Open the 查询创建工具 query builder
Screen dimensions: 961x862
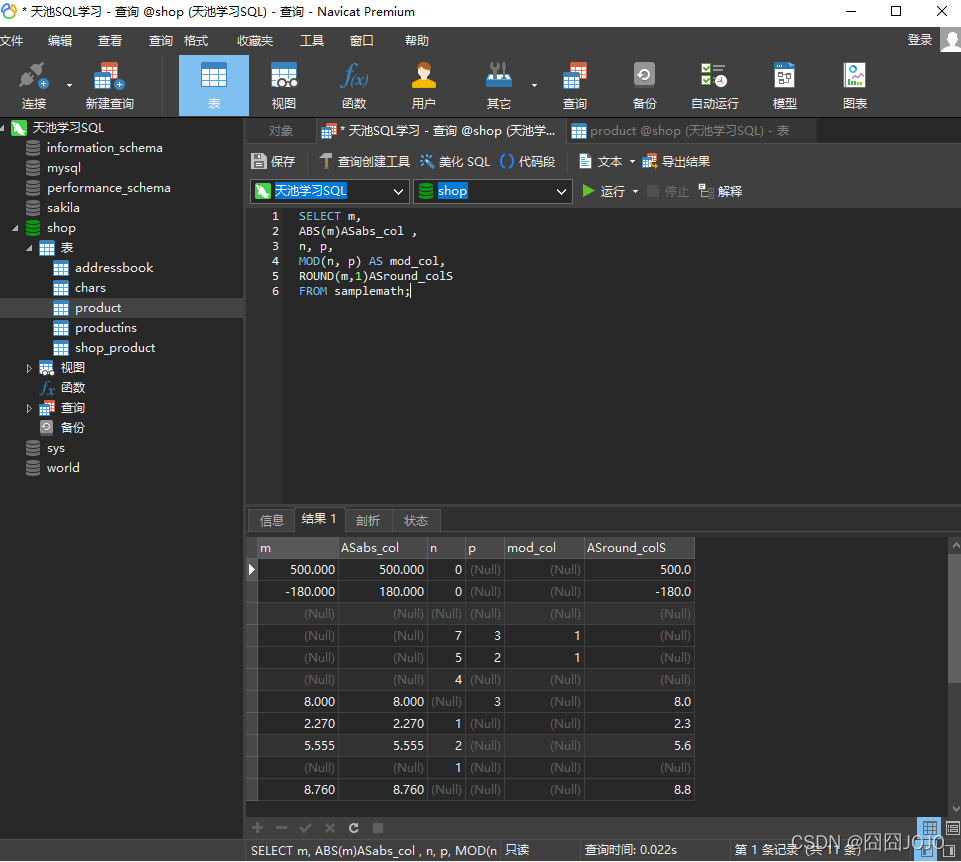[365, 161]
